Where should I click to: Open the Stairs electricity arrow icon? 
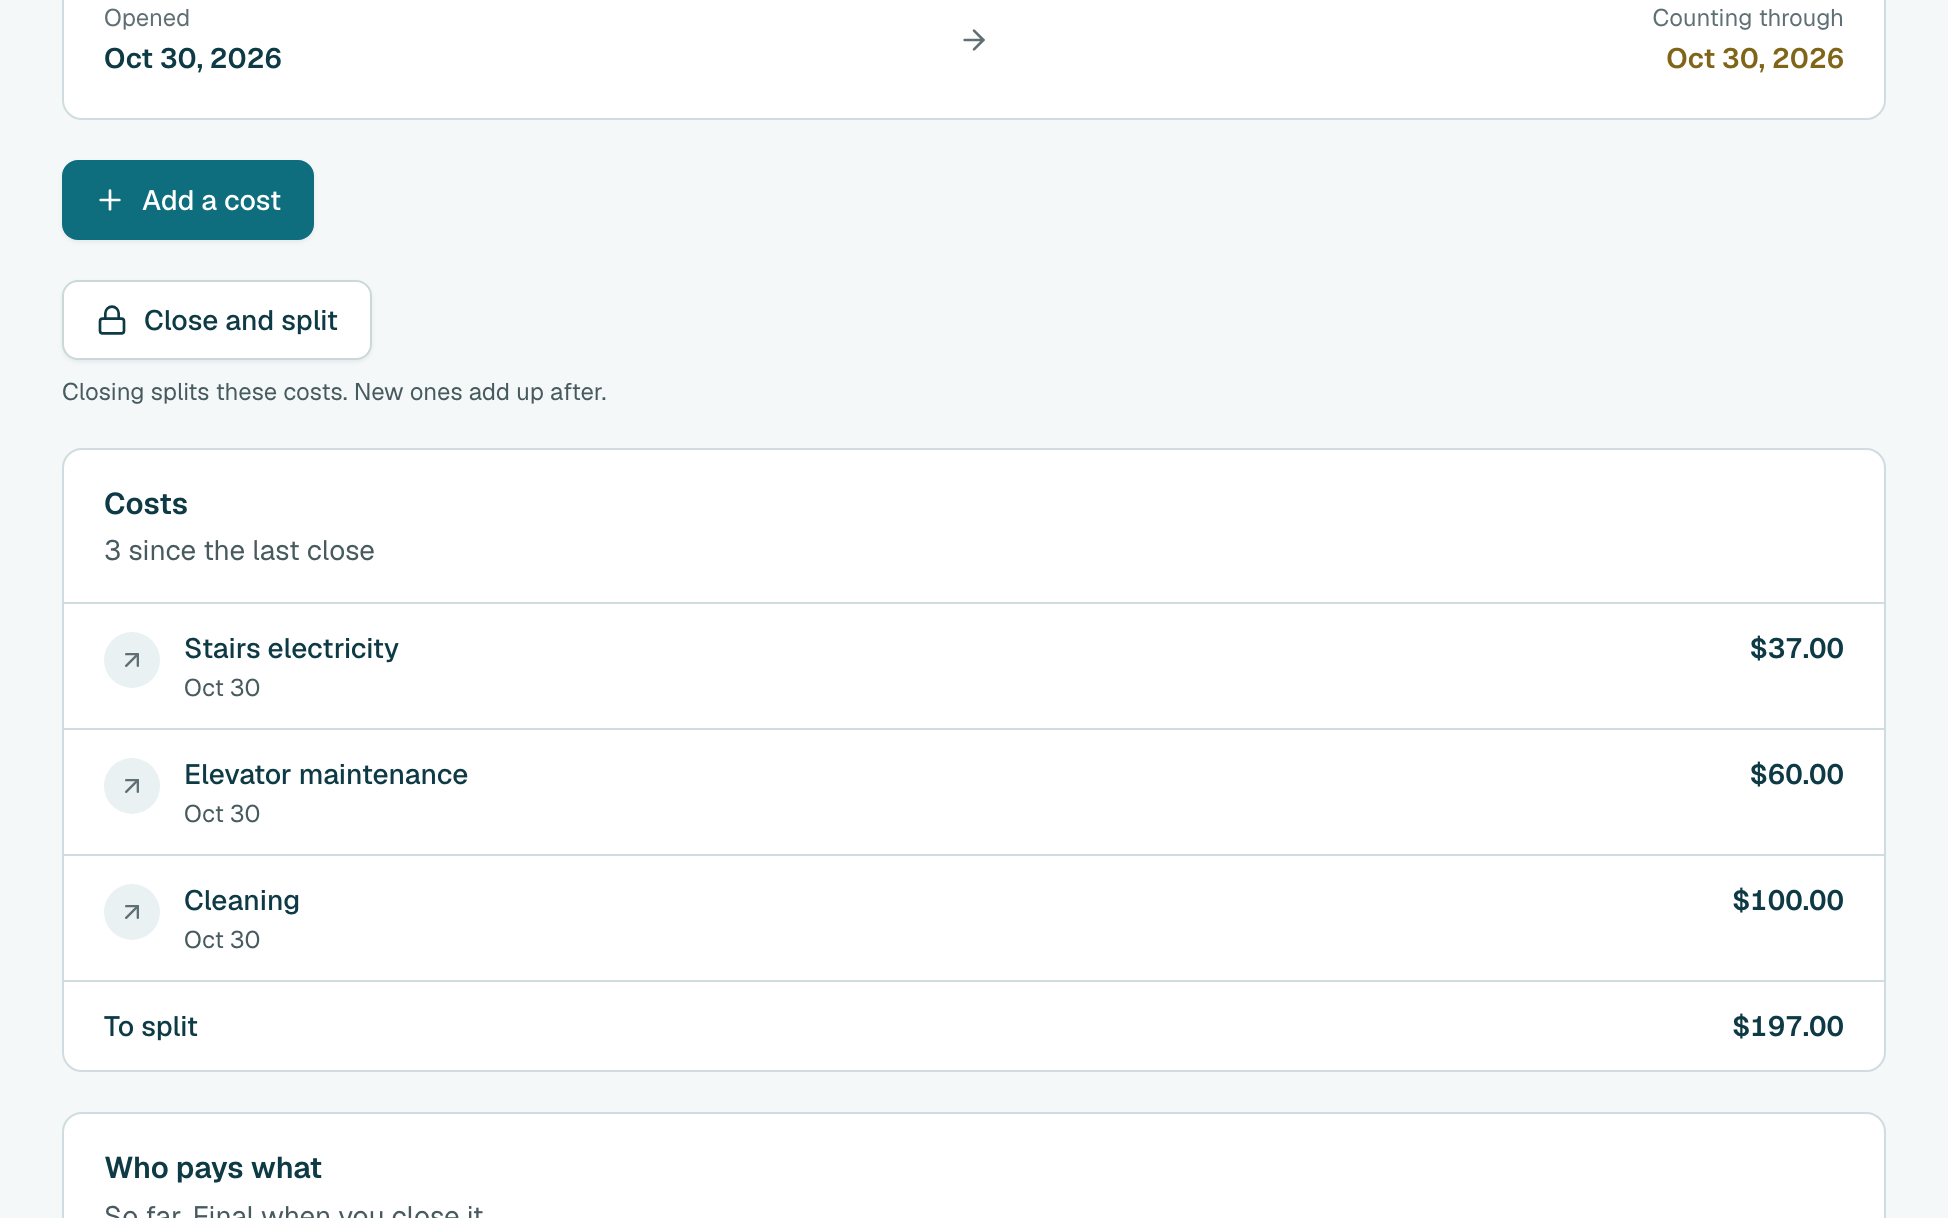coord(132,660)
